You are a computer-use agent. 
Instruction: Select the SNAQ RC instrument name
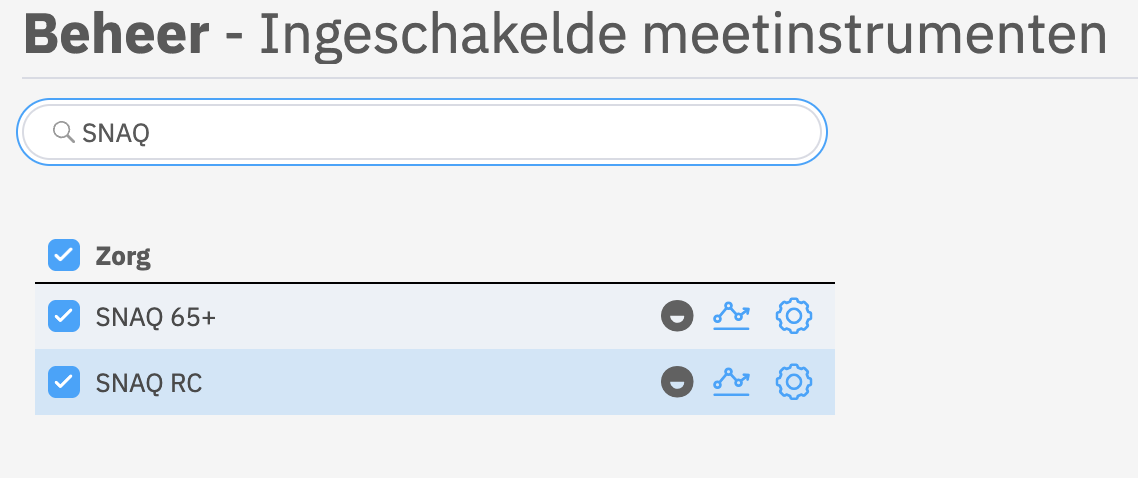(148, 382)
